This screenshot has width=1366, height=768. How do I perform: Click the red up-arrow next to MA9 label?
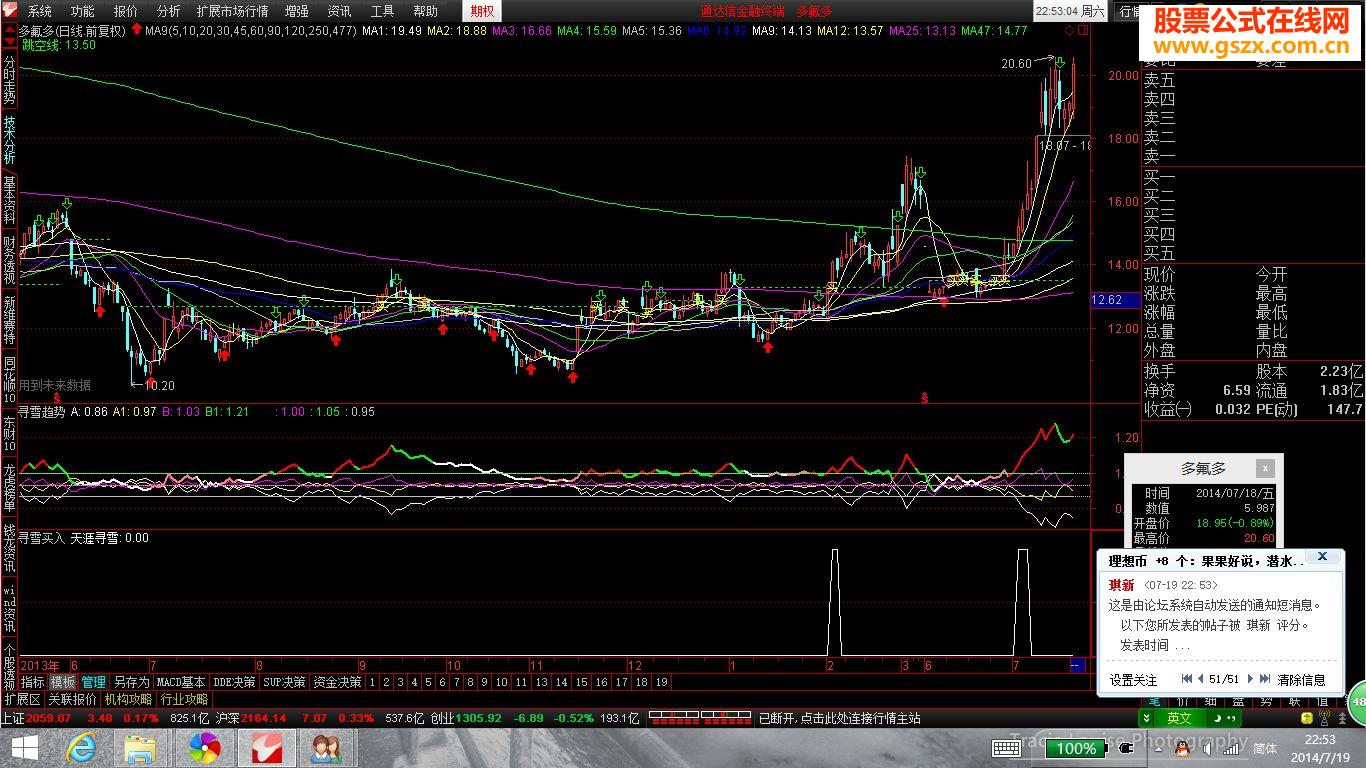pos(137,30)
